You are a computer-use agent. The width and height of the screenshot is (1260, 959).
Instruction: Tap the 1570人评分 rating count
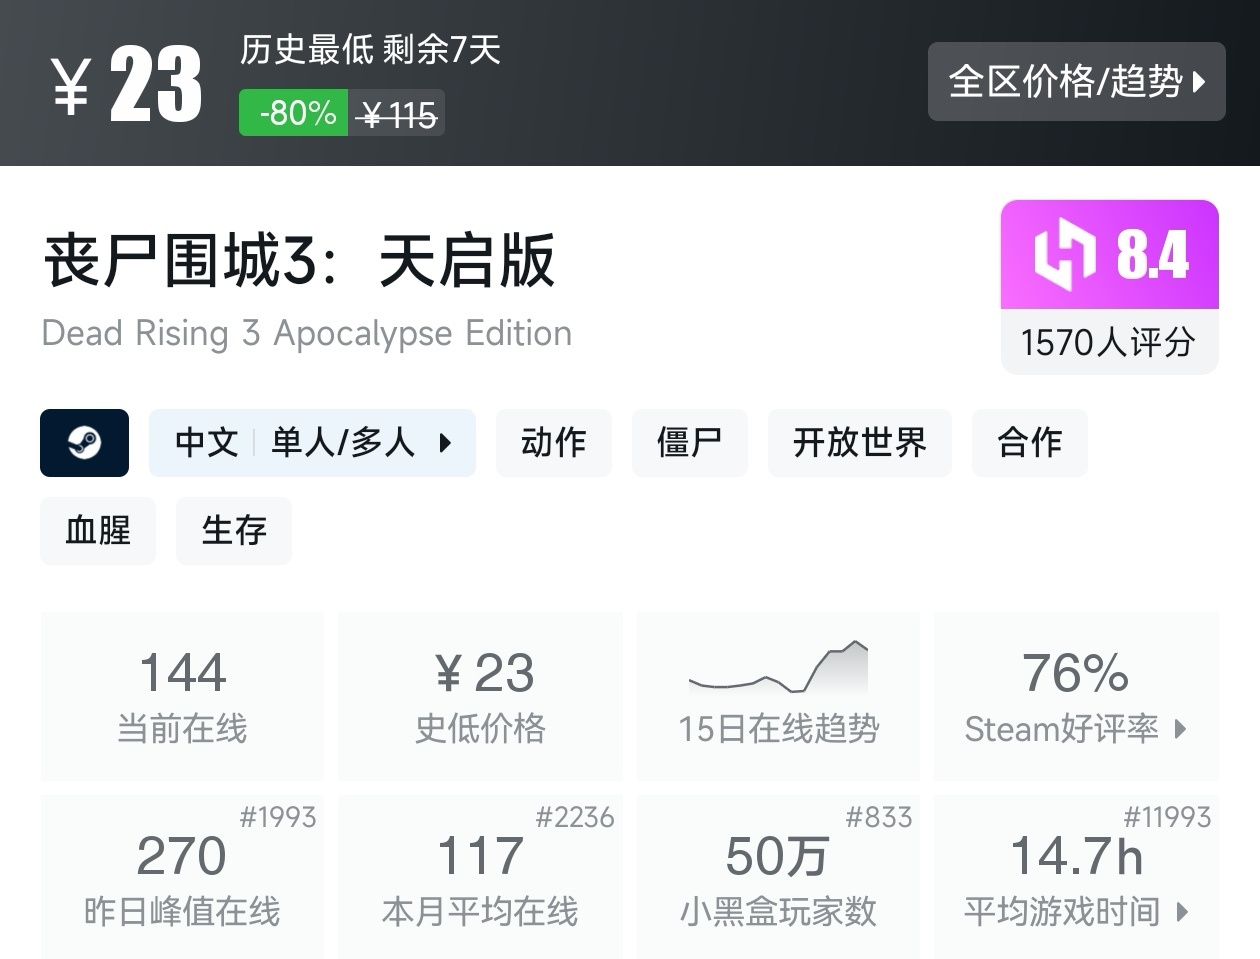pyautogui.click(x=1108, y=342)
